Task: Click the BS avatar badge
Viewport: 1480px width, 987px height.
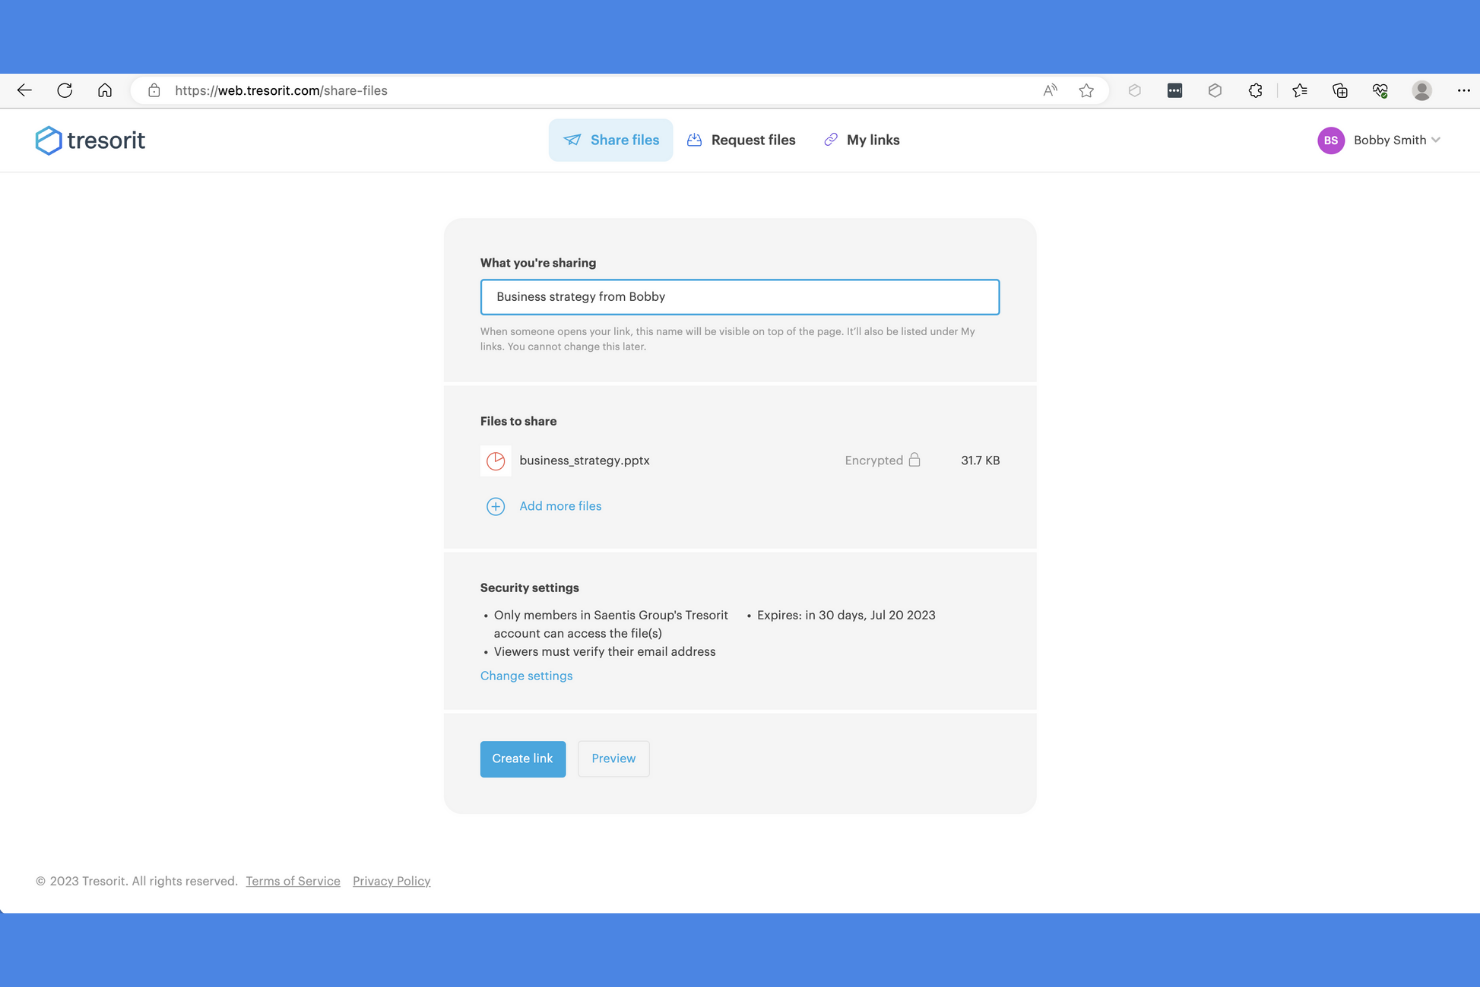Action: (x=1331, y=140)
